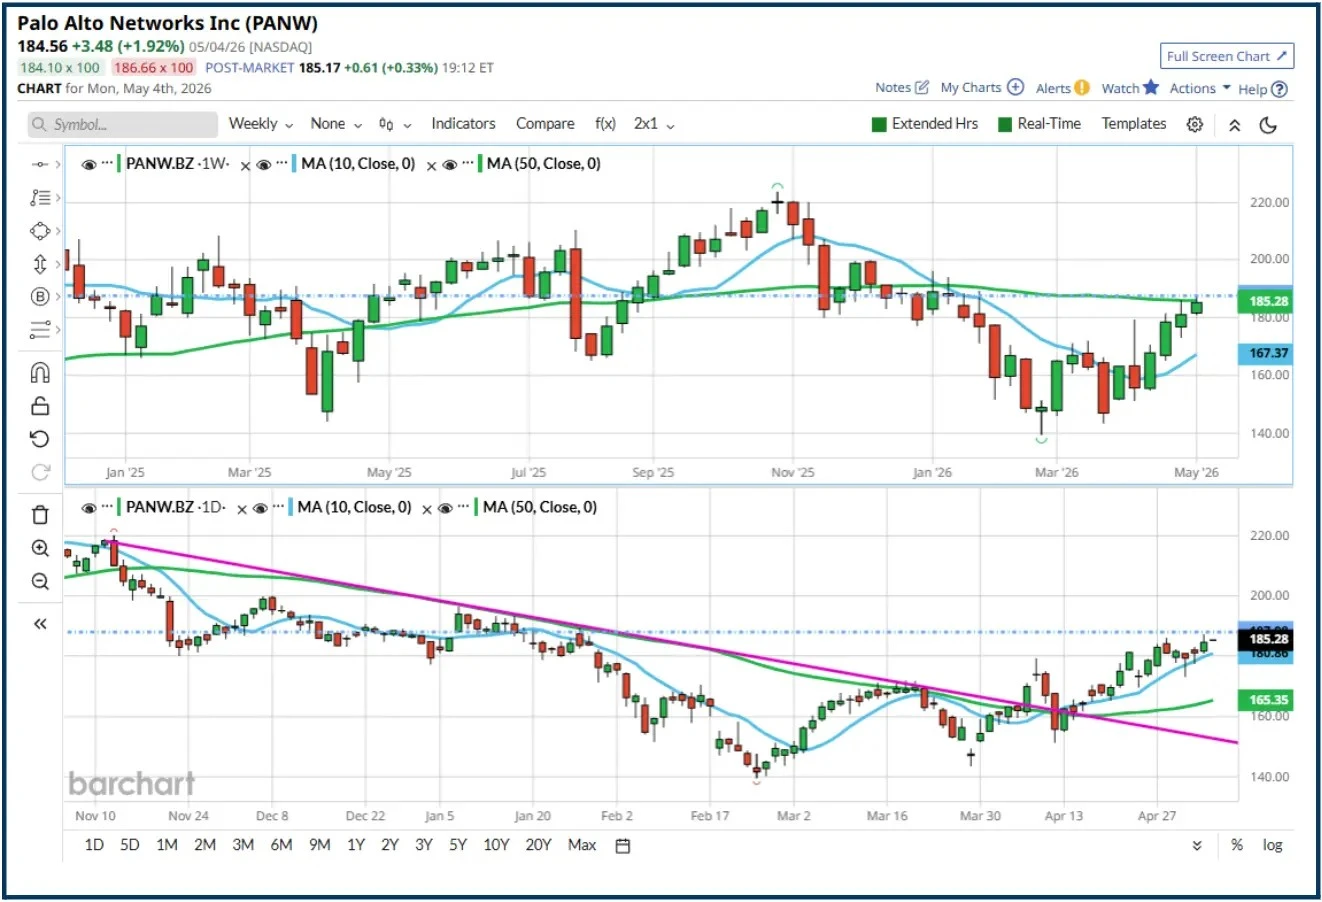Open chart settings gear
This screenshot has height=902, width=1322.
click(x=1194, y=125)
